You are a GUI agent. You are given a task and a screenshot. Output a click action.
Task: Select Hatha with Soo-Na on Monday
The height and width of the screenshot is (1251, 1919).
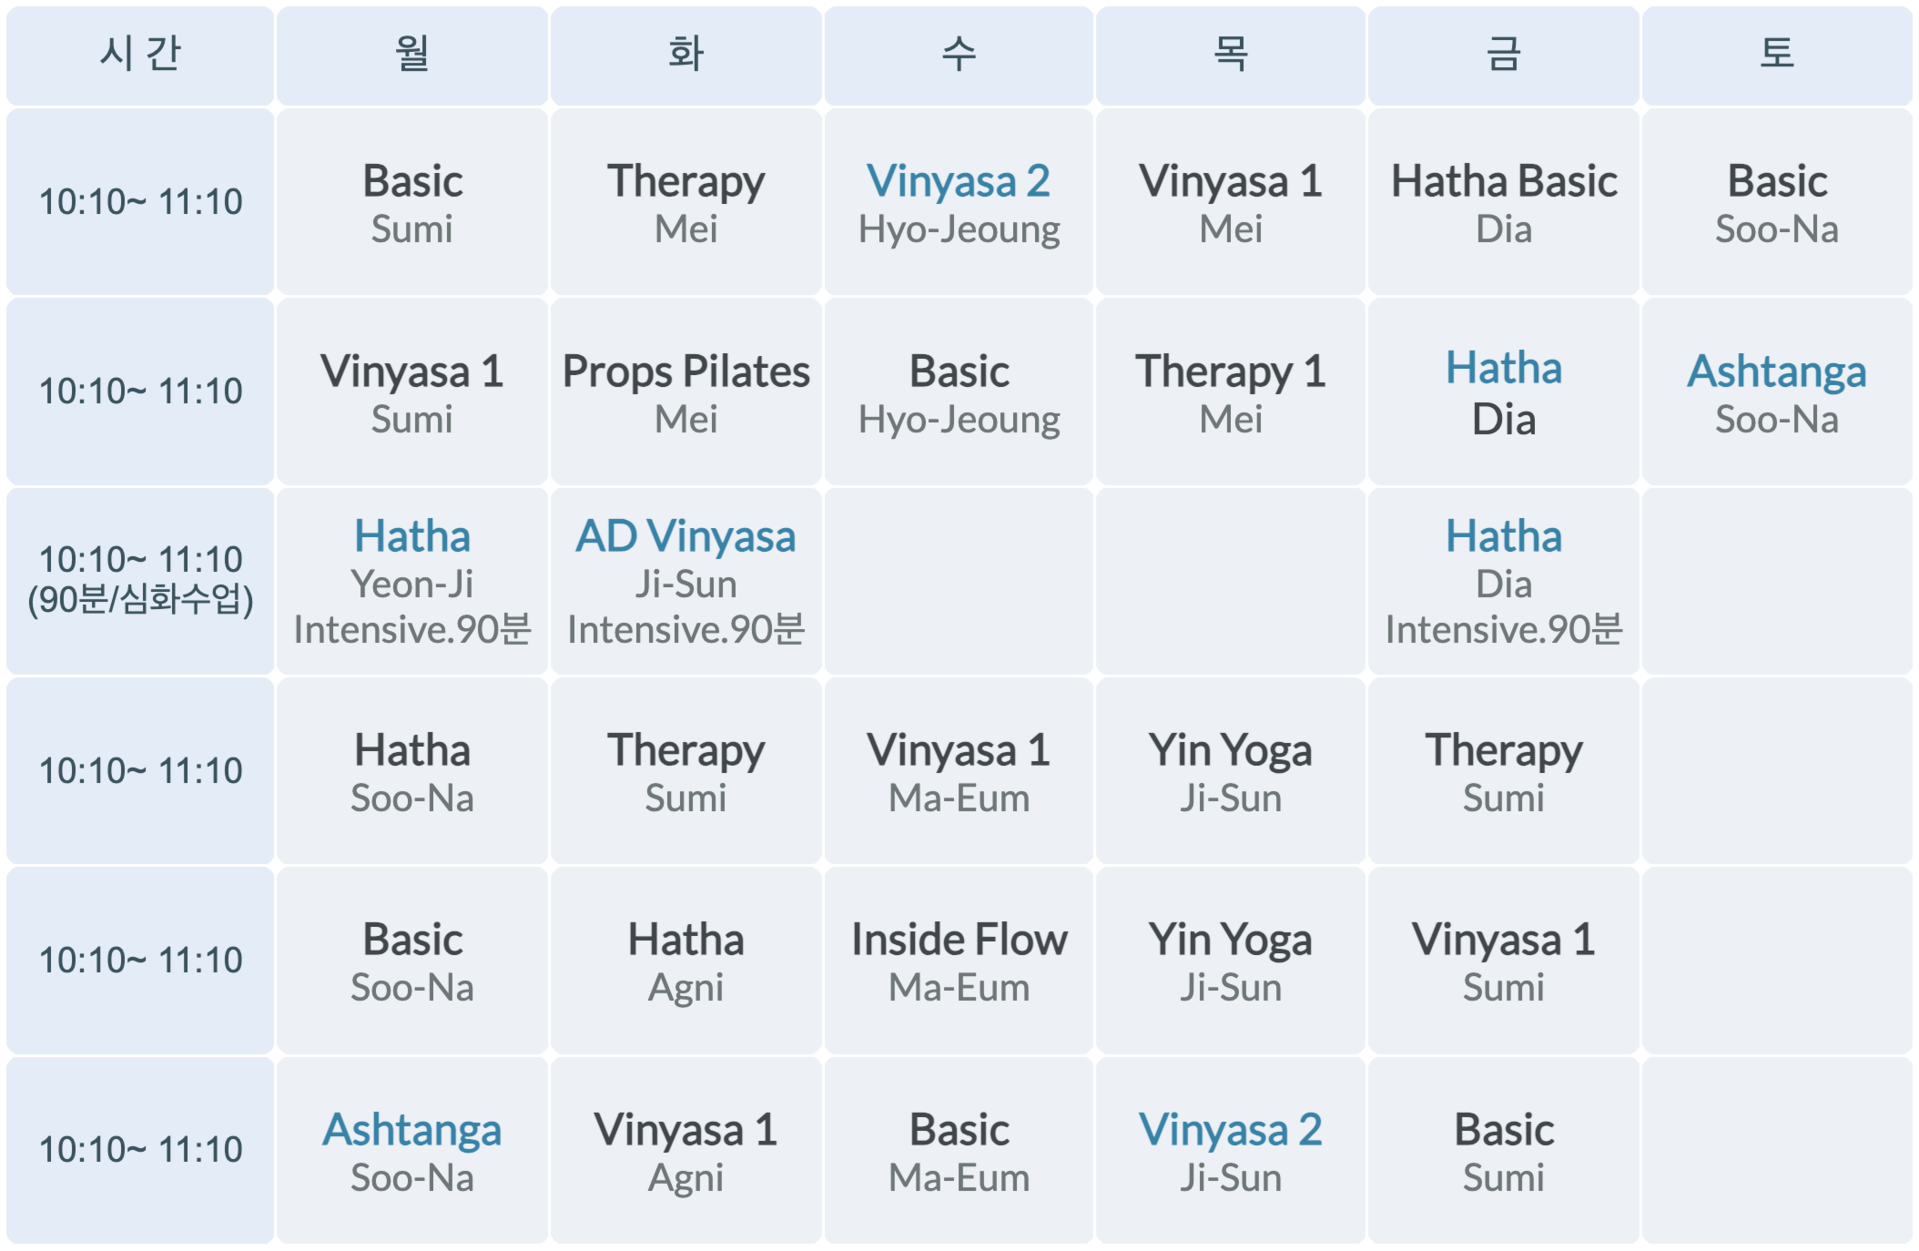tap(412, 771)
